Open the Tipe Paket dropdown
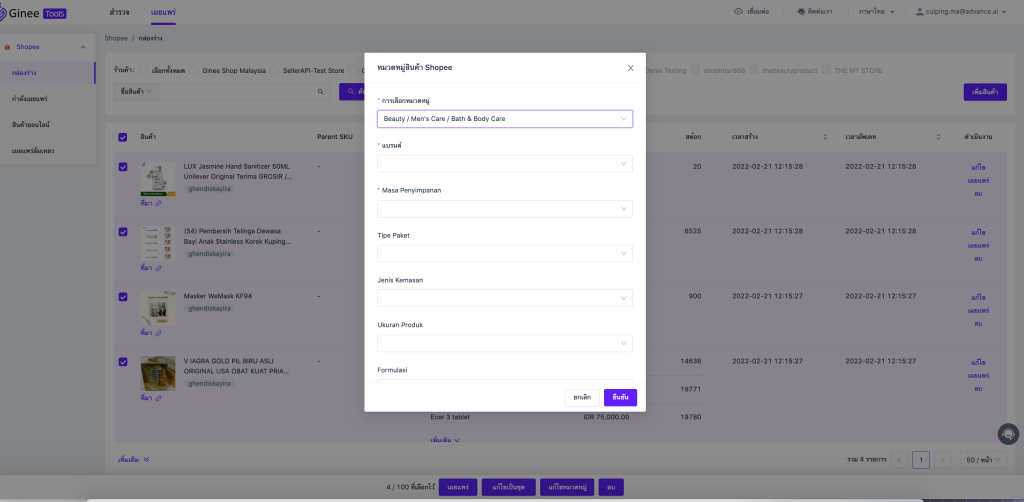This screenshot has width=1024, height=502. click(x=505, y=253)
